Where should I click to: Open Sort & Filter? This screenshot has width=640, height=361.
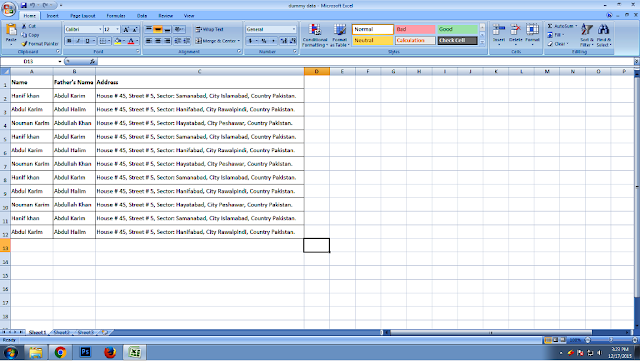click(587, 35)
